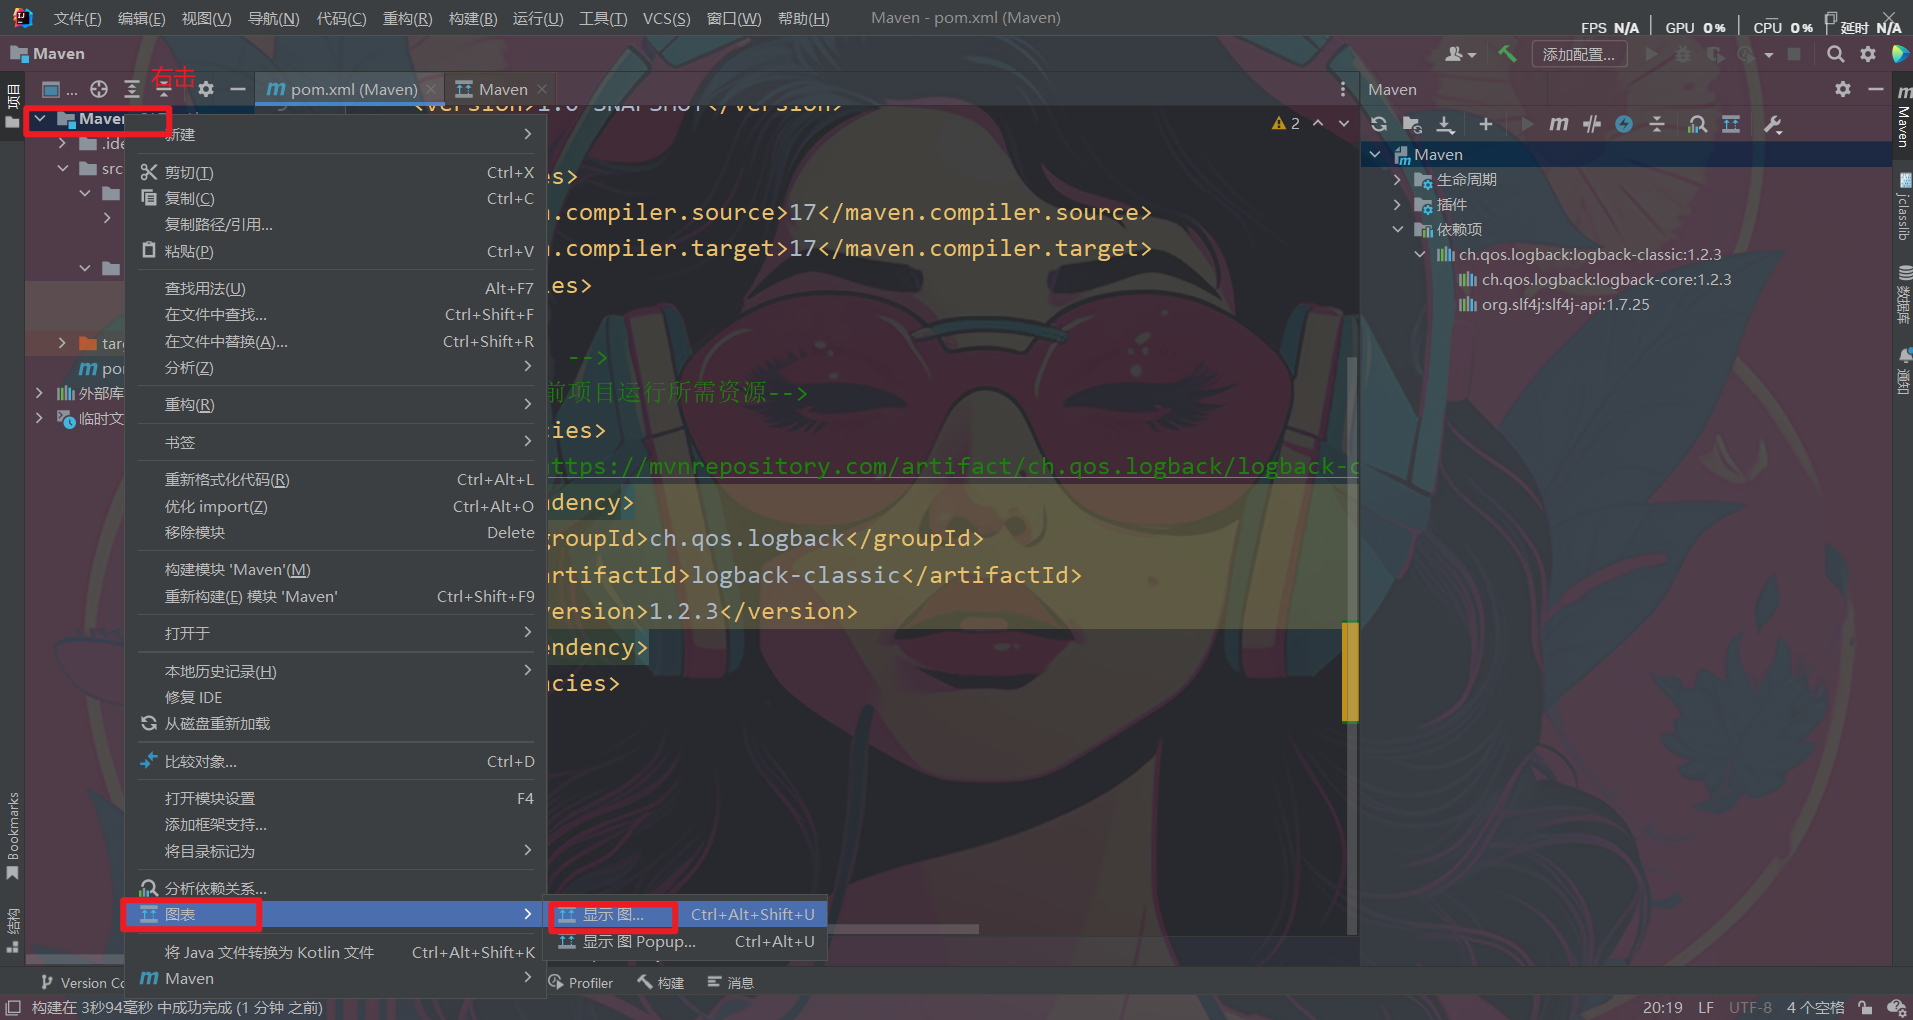Expand 生命周期 node

pyautogui.click(x=1397, y=179)
